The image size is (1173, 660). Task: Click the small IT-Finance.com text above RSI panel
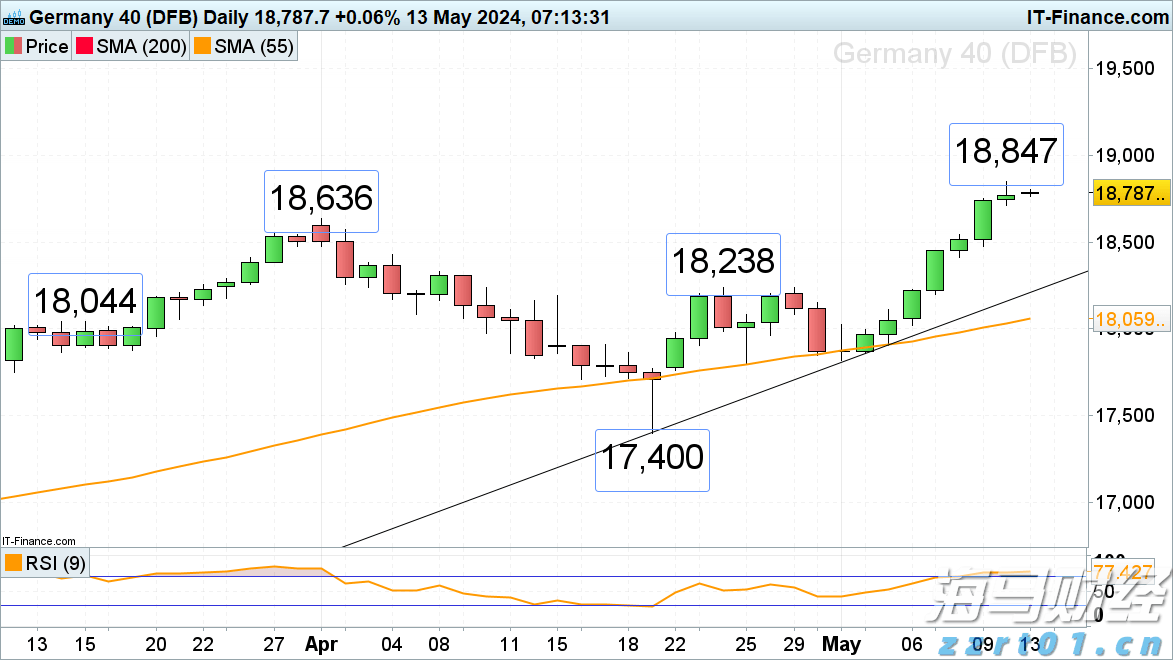[38, 541]
